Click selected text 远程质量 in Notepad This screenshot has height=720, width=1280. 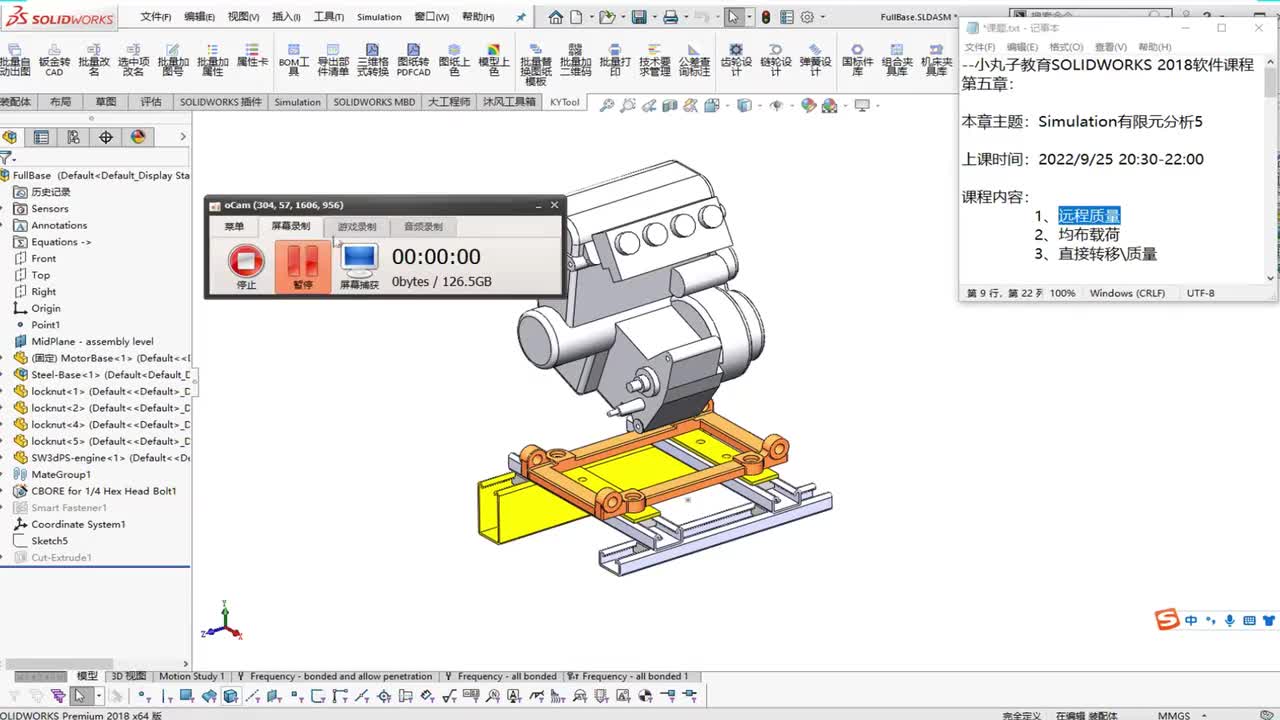coord(1089,216)
